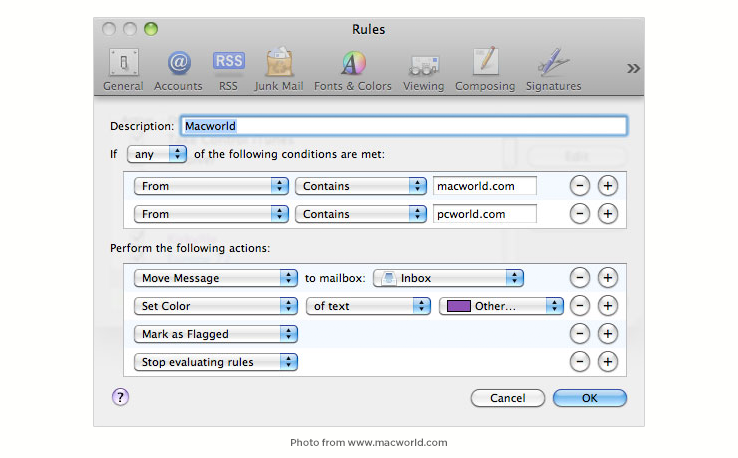Click the Description field containing Macworld

coord(404,126)
